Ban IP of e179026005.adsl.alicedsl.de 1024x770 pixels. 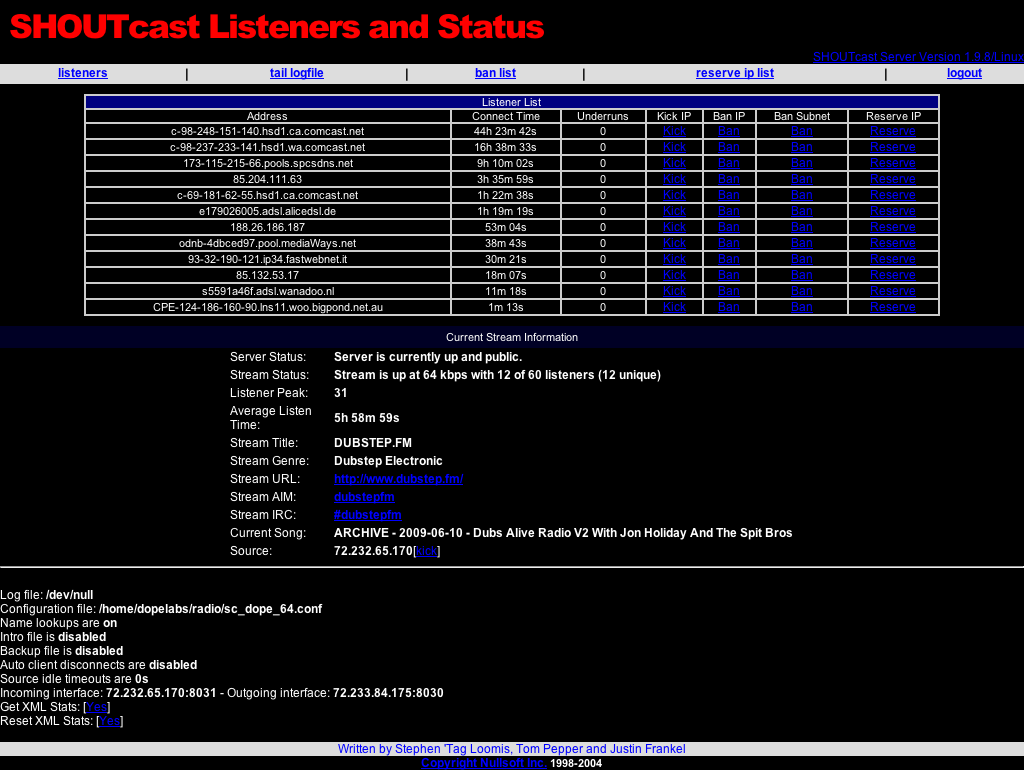click(x=729, y=211)
